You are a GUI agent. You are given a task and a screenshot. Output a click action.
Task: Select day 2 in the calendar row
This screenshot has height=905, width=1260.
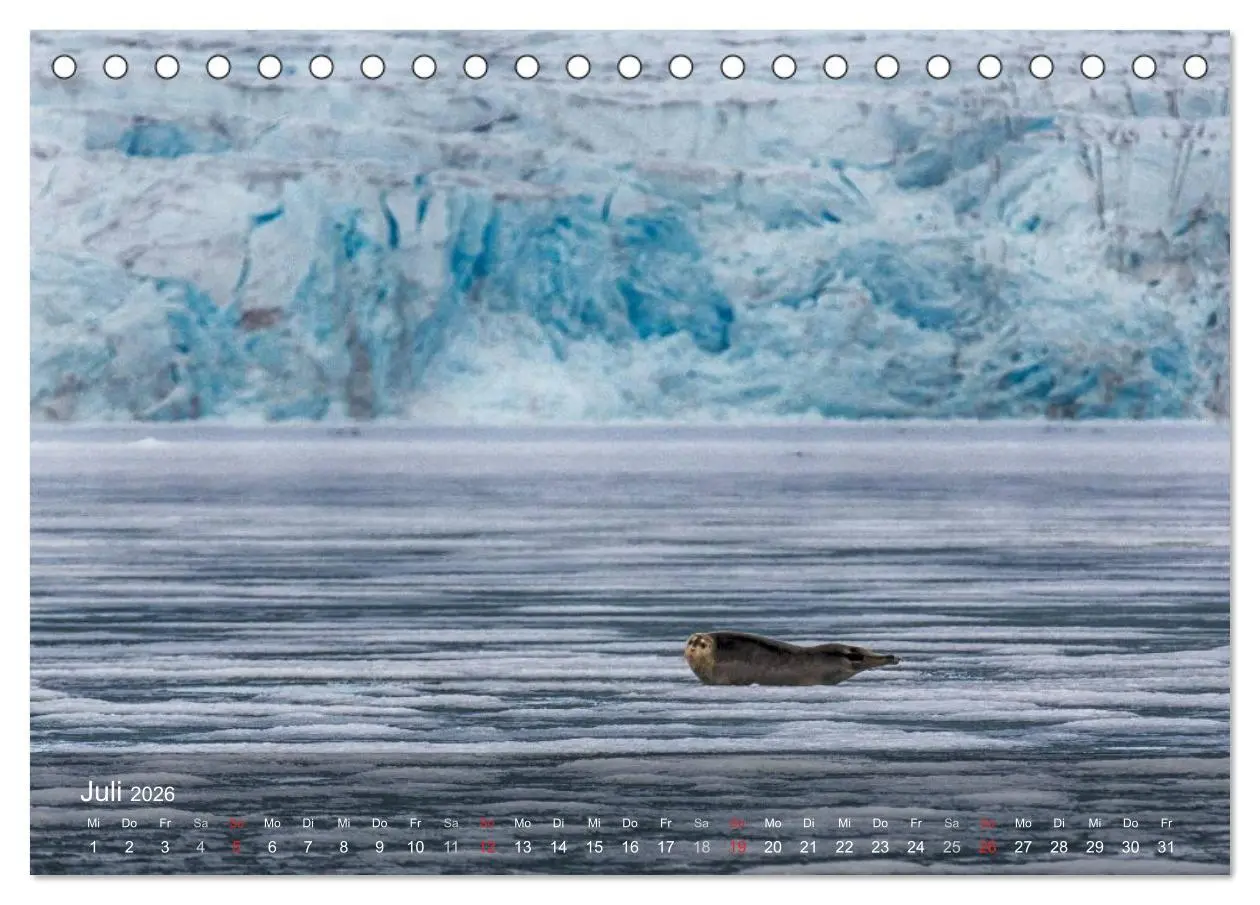[x=129, y=847]
